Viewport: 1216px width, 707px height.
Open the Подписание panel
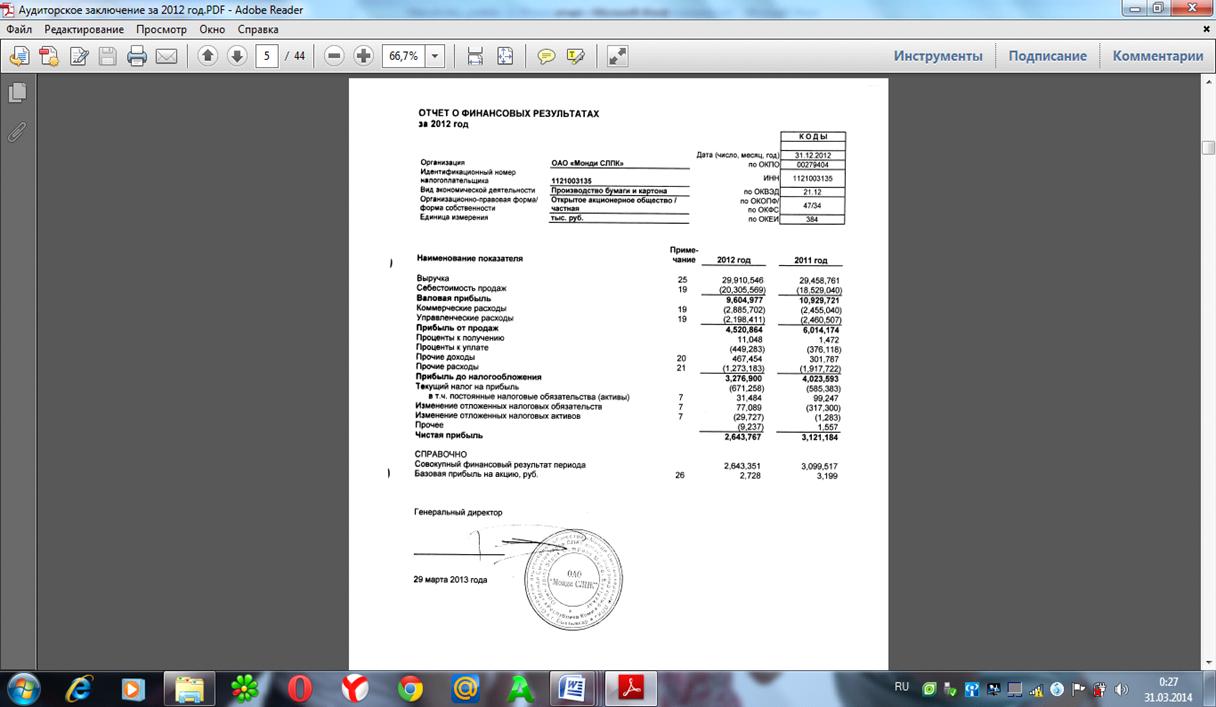click(x=1047, y=56)
